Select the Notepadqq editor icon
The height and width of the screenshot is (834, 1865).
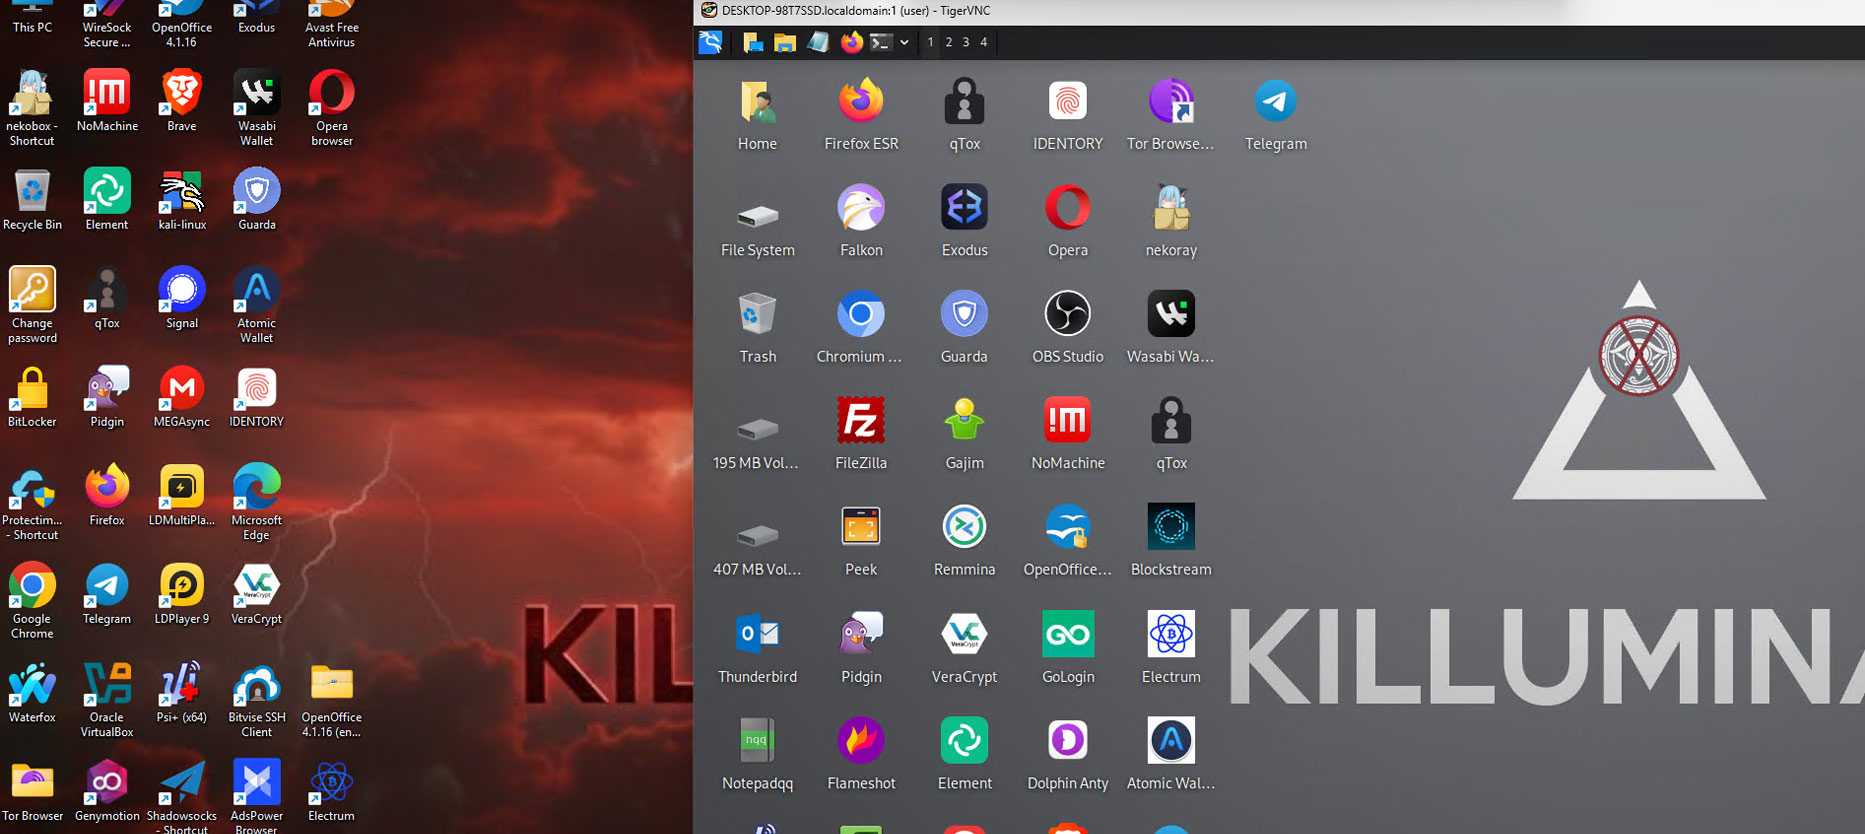(x=758, y=754)
